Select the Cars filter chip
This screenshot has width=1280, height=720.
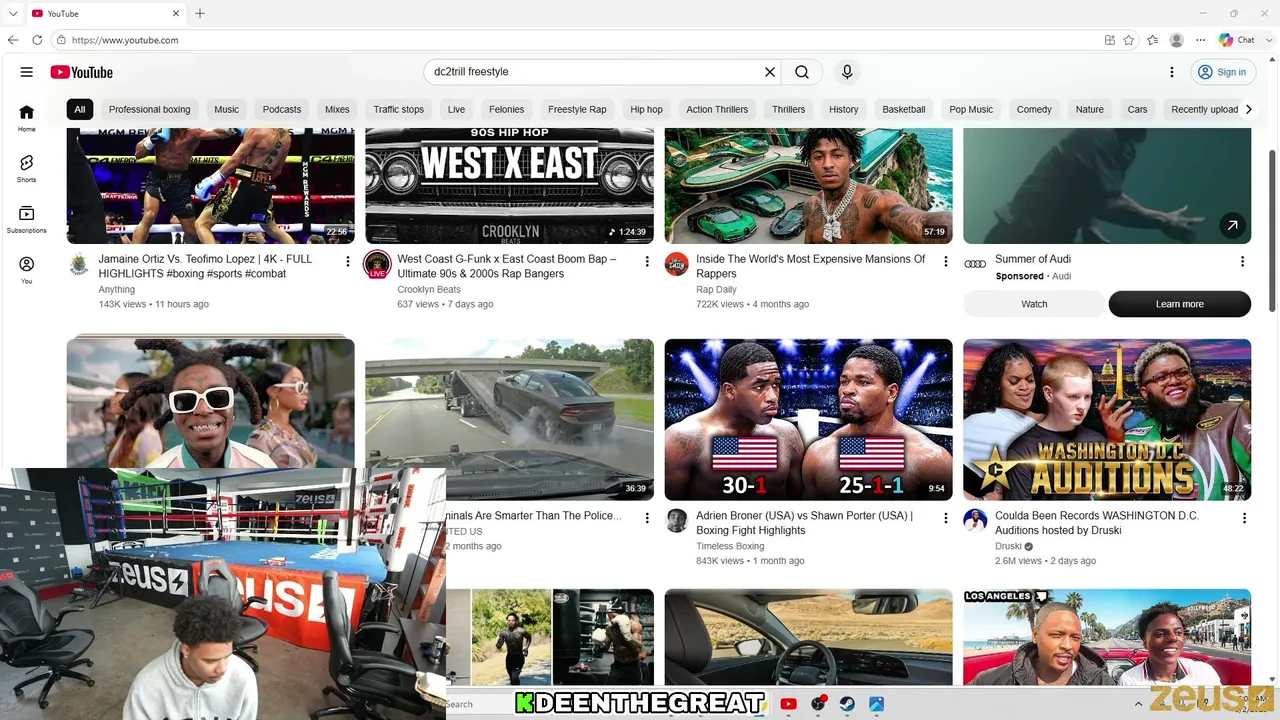click(x=1138, y=109)
